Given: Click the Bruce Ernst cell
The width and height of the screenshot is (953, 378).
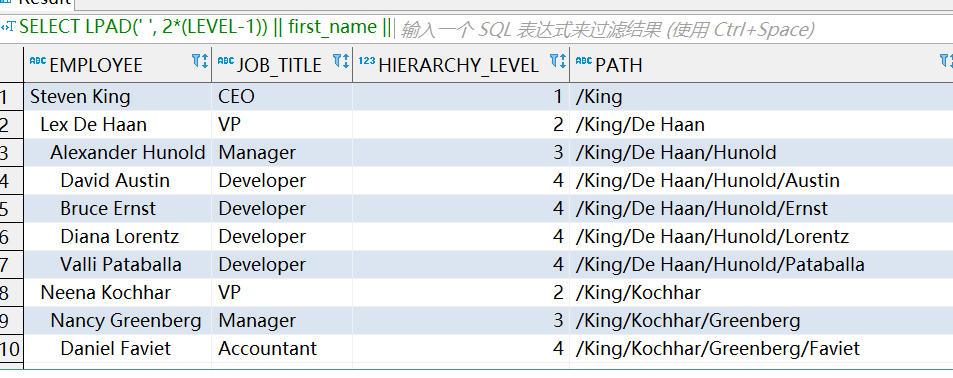Looking at the screenshot, I should (x=118, y=208).
